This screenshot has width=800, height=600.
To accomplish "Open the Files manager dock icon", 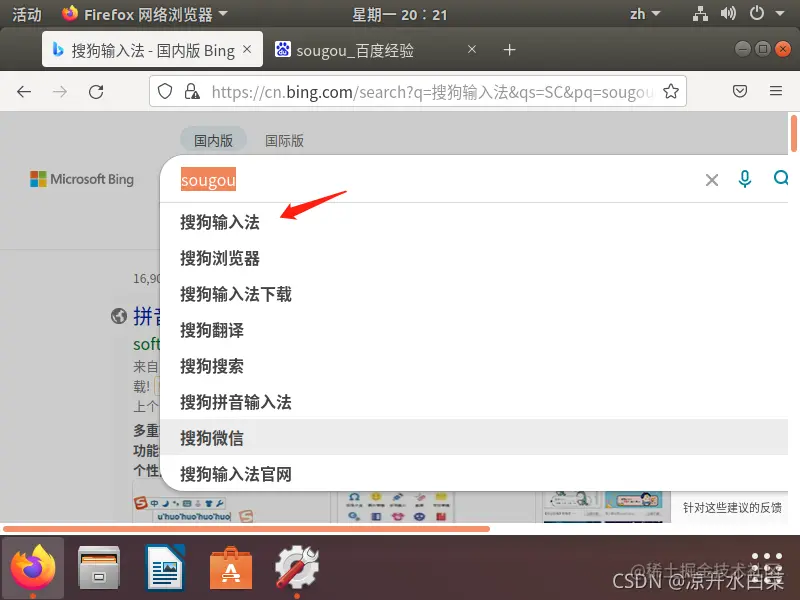I will (99, 568).
